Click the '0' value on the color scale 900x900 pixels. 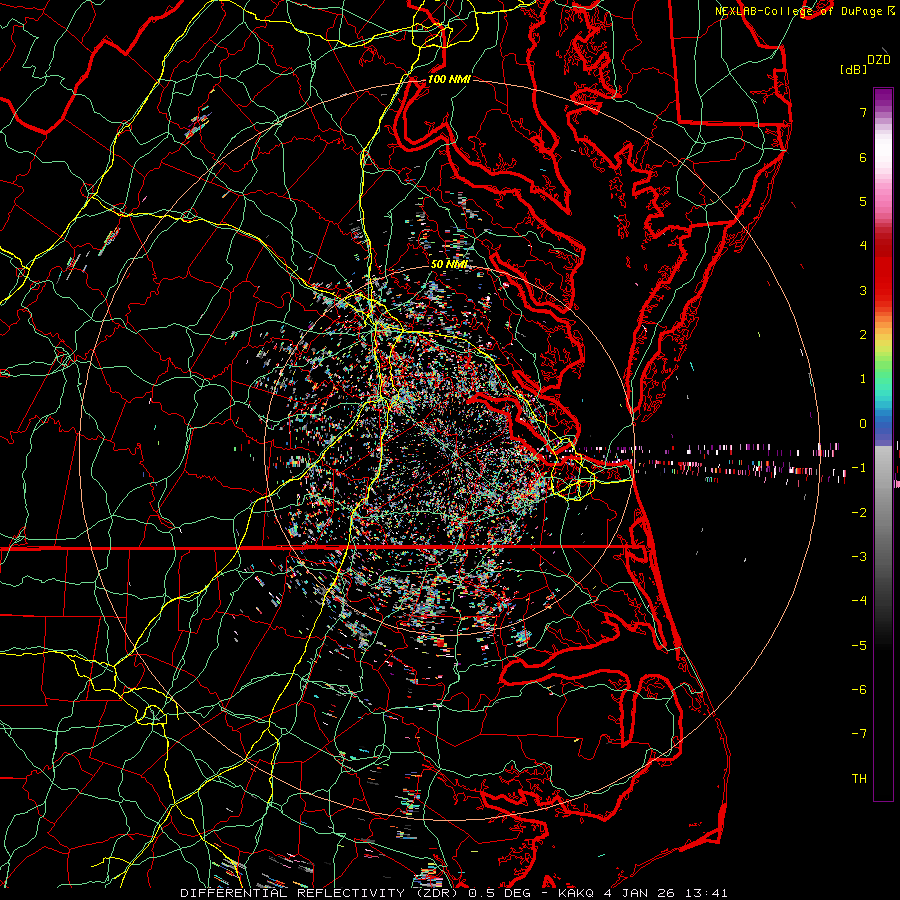[863, 424]
